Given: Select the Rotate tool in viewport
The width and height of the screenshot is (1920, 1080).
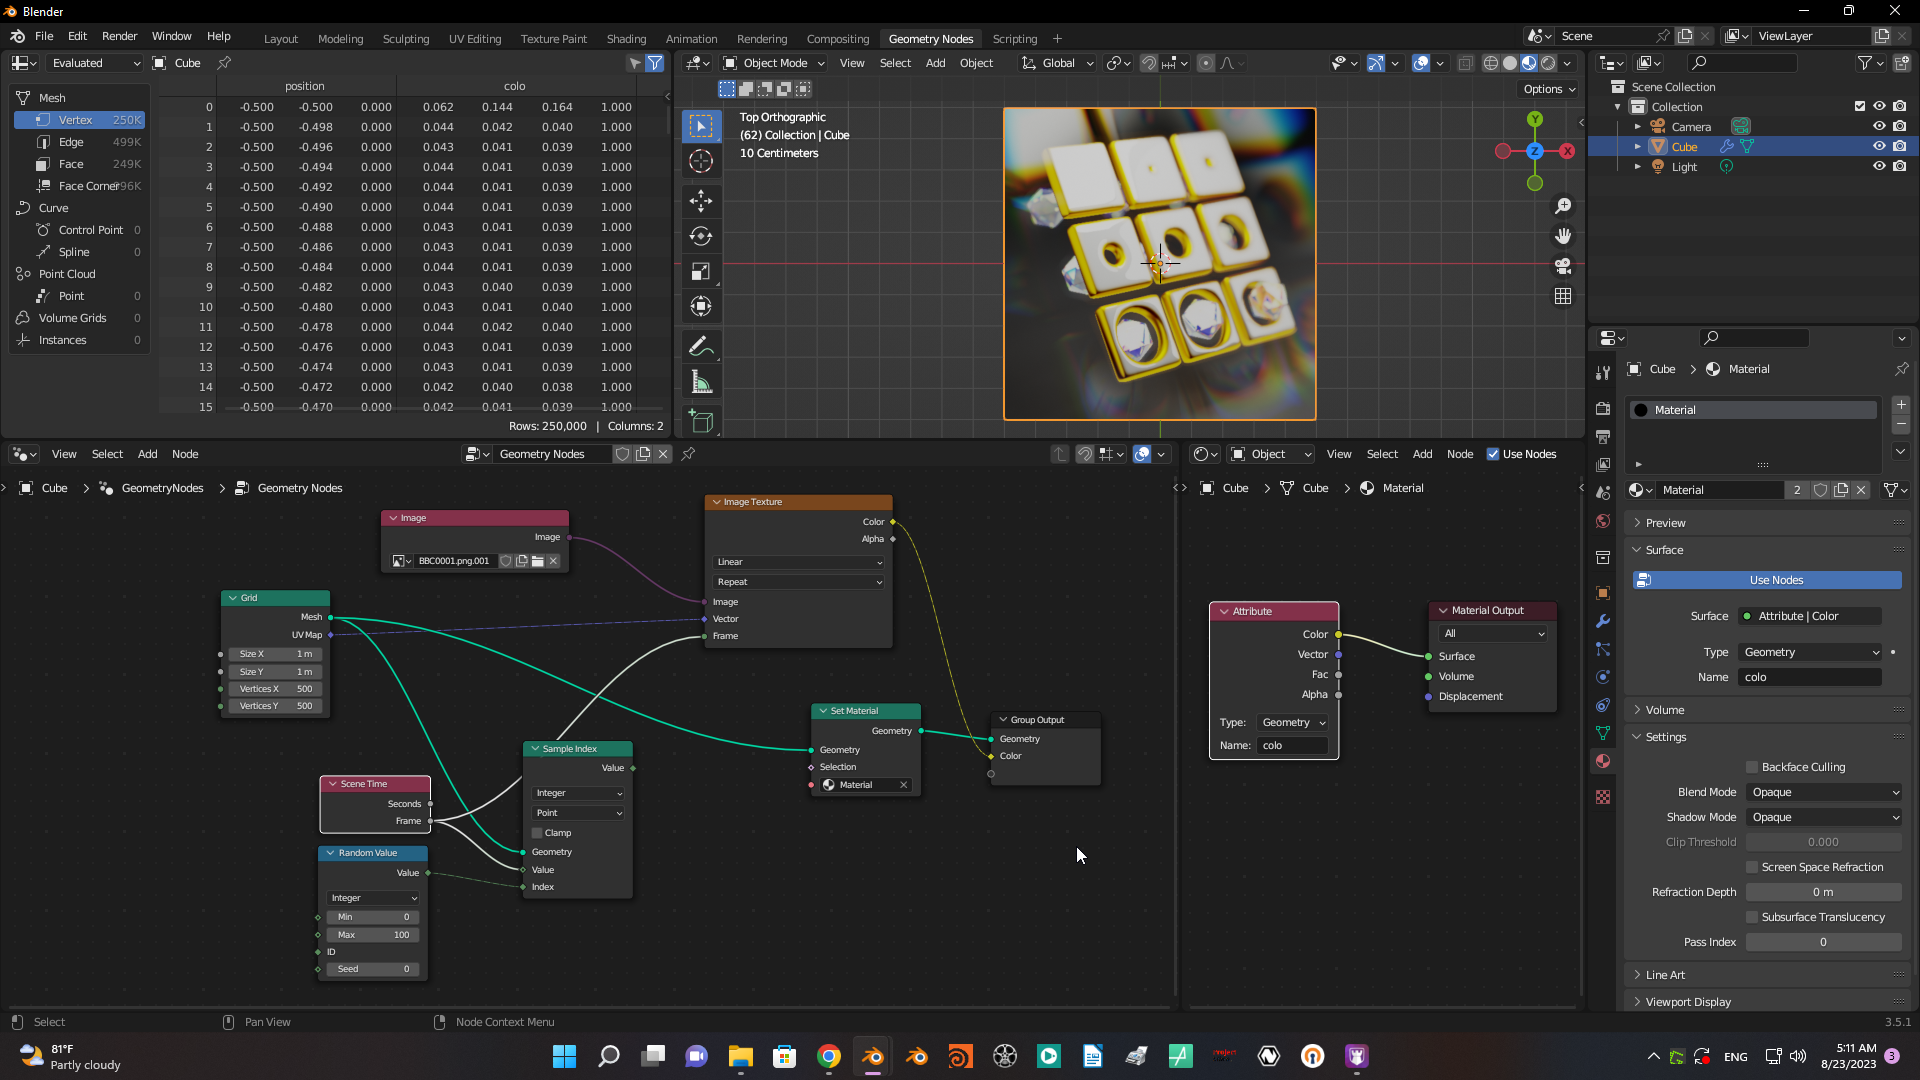Looking at the screenshot, I should pyautogui.click(x=701, y=236).
